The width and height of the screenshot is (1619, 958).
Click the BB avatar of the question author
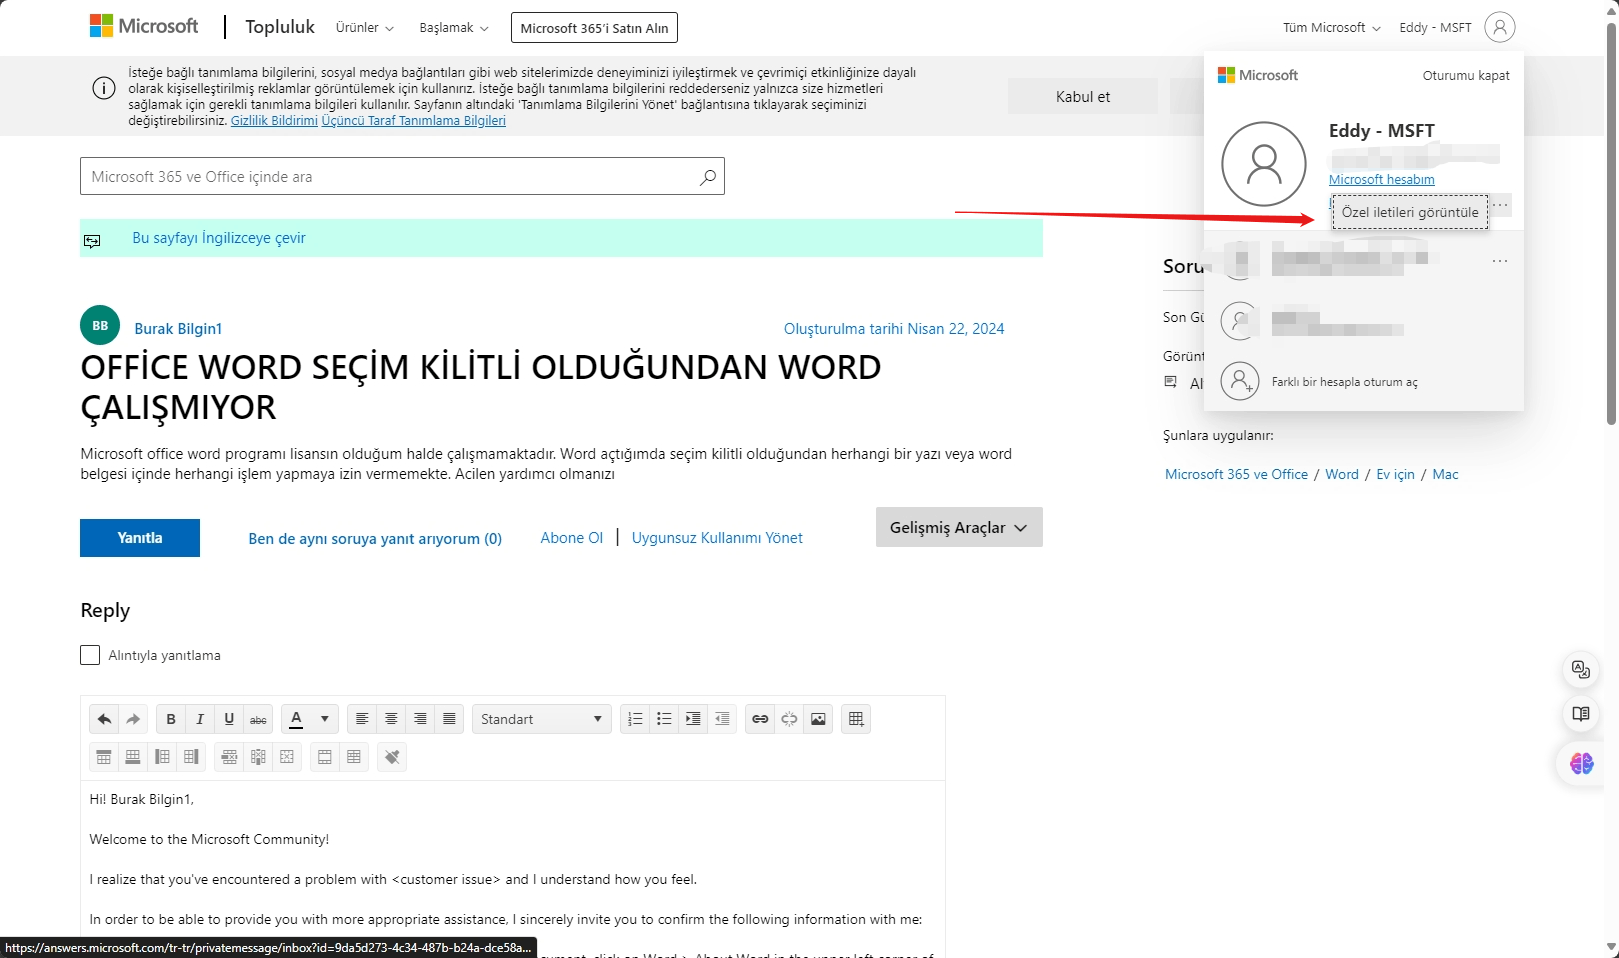point(100,325)
